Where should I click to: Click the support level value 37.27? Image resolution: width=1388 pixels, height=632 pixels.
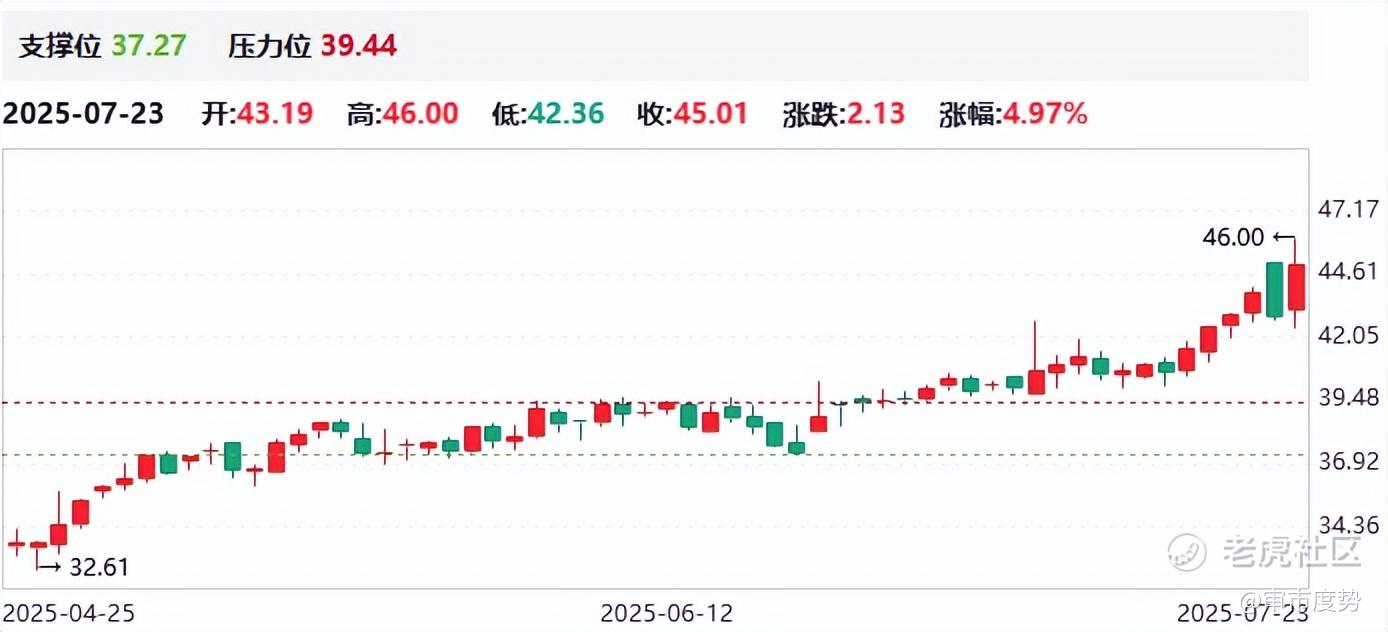point(148,46)
